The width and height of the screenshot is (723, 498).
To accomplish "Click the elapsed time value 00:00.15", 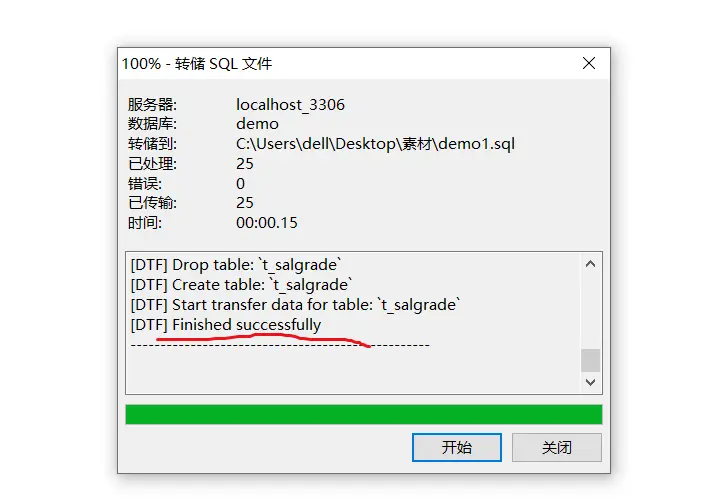I will pos(267,223).
